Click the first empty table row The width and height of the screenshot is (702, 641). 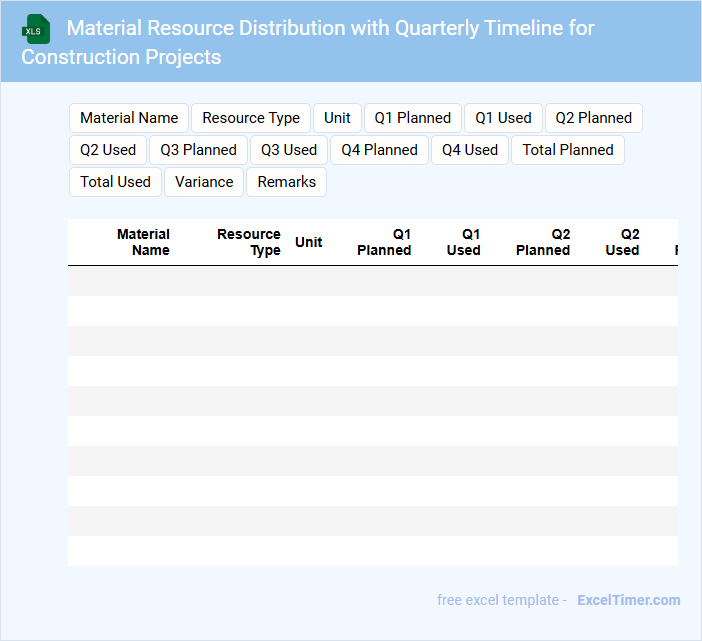tap(372, 281)
